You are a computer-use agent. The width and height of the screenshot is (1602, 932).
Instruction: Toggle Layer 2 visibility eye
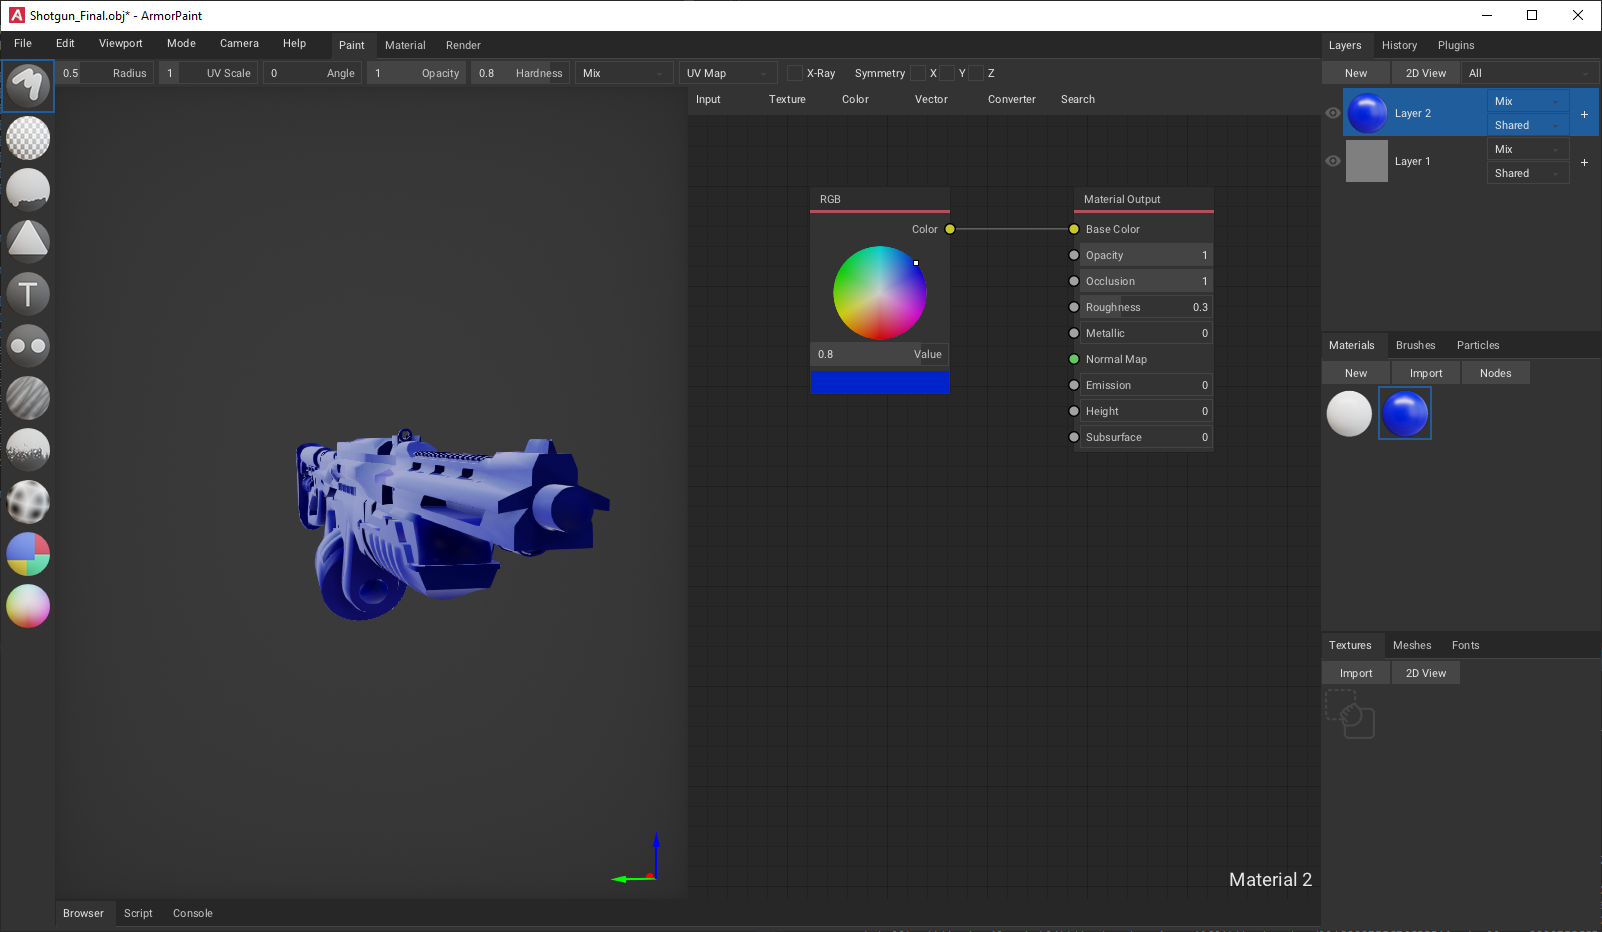coord(1333,113)
